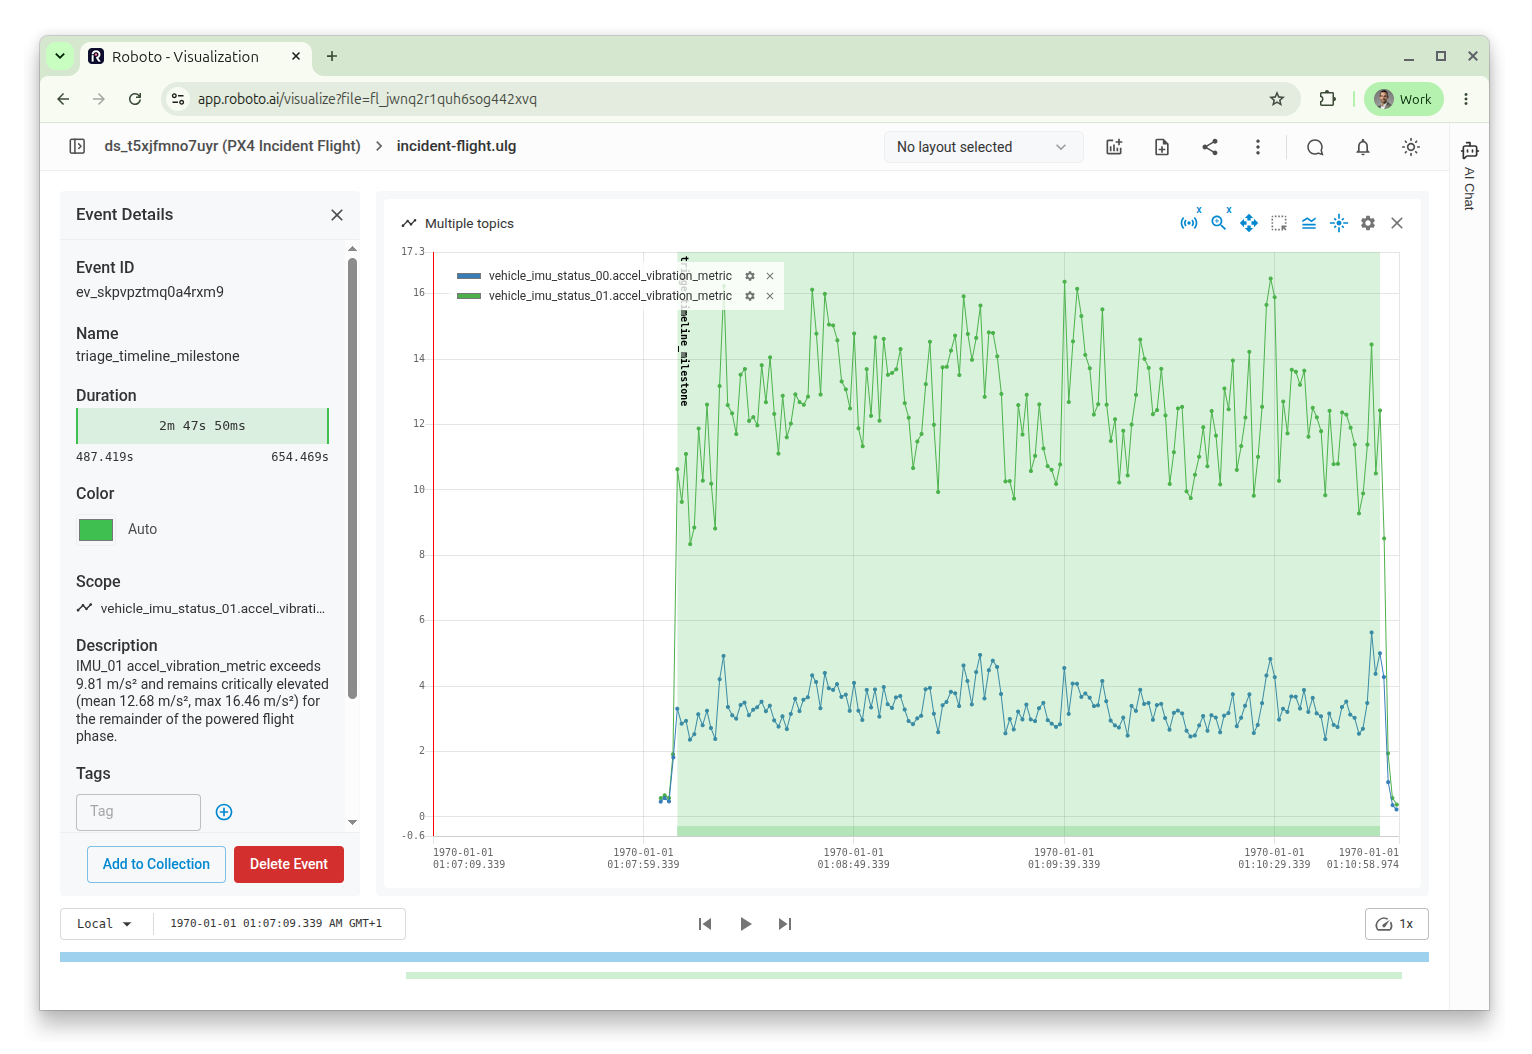The image size is (1532, 1054).
Task: Click the red Delete Event button
Action: click(289, 864)
